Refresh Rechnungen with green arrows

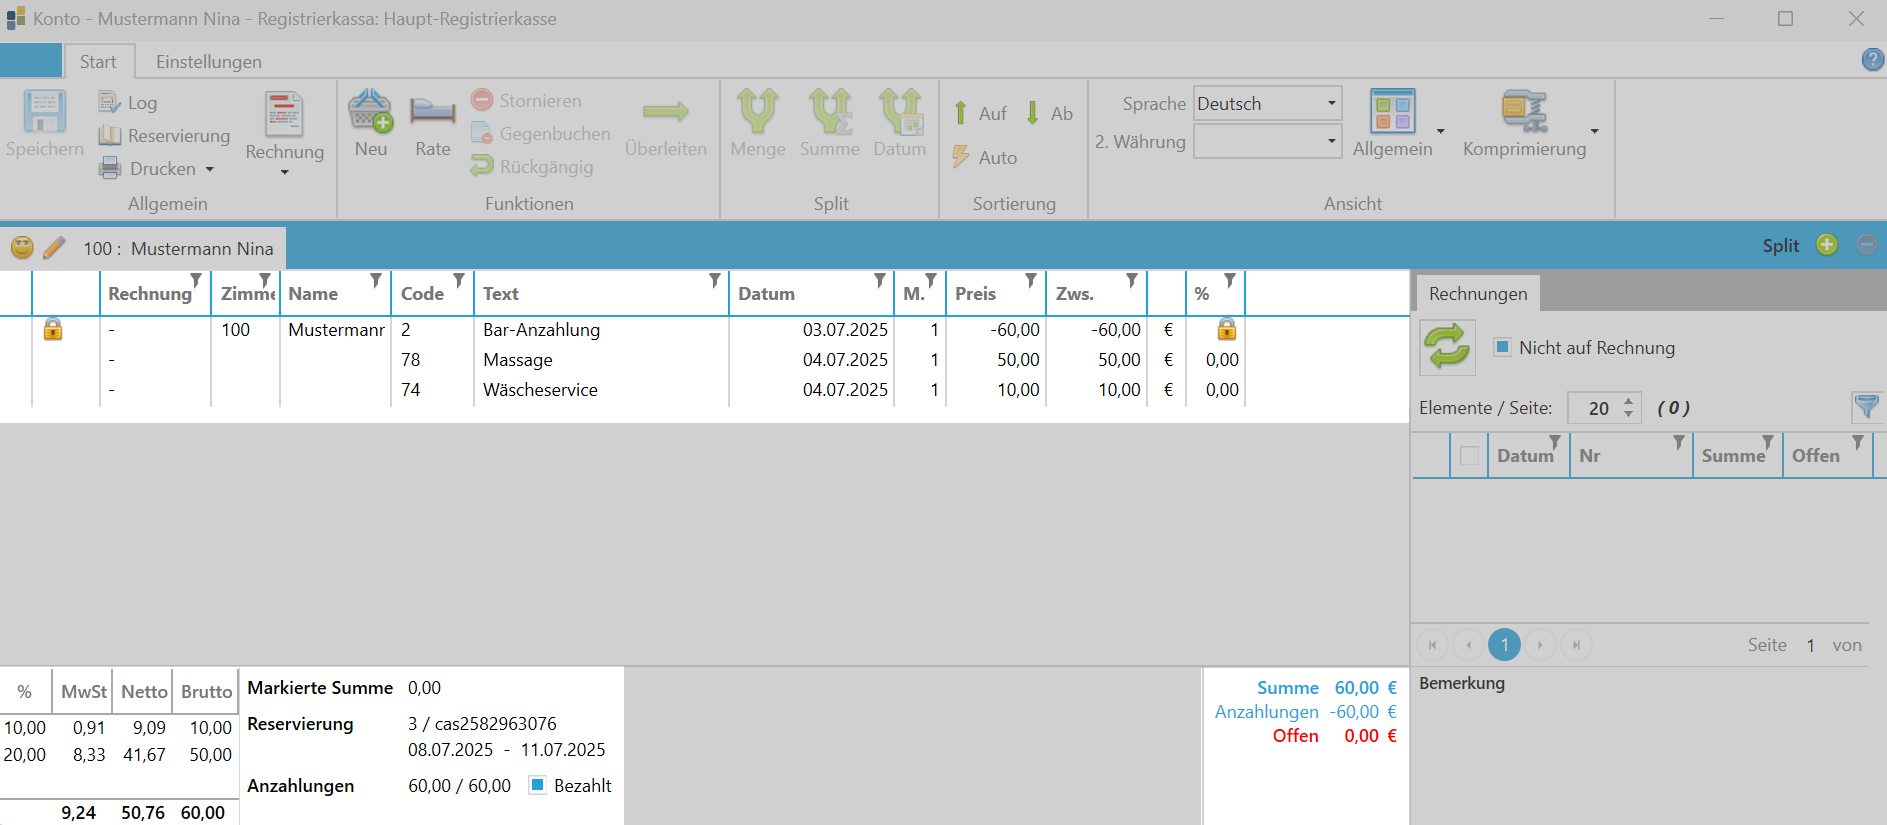click(1447, 347)
